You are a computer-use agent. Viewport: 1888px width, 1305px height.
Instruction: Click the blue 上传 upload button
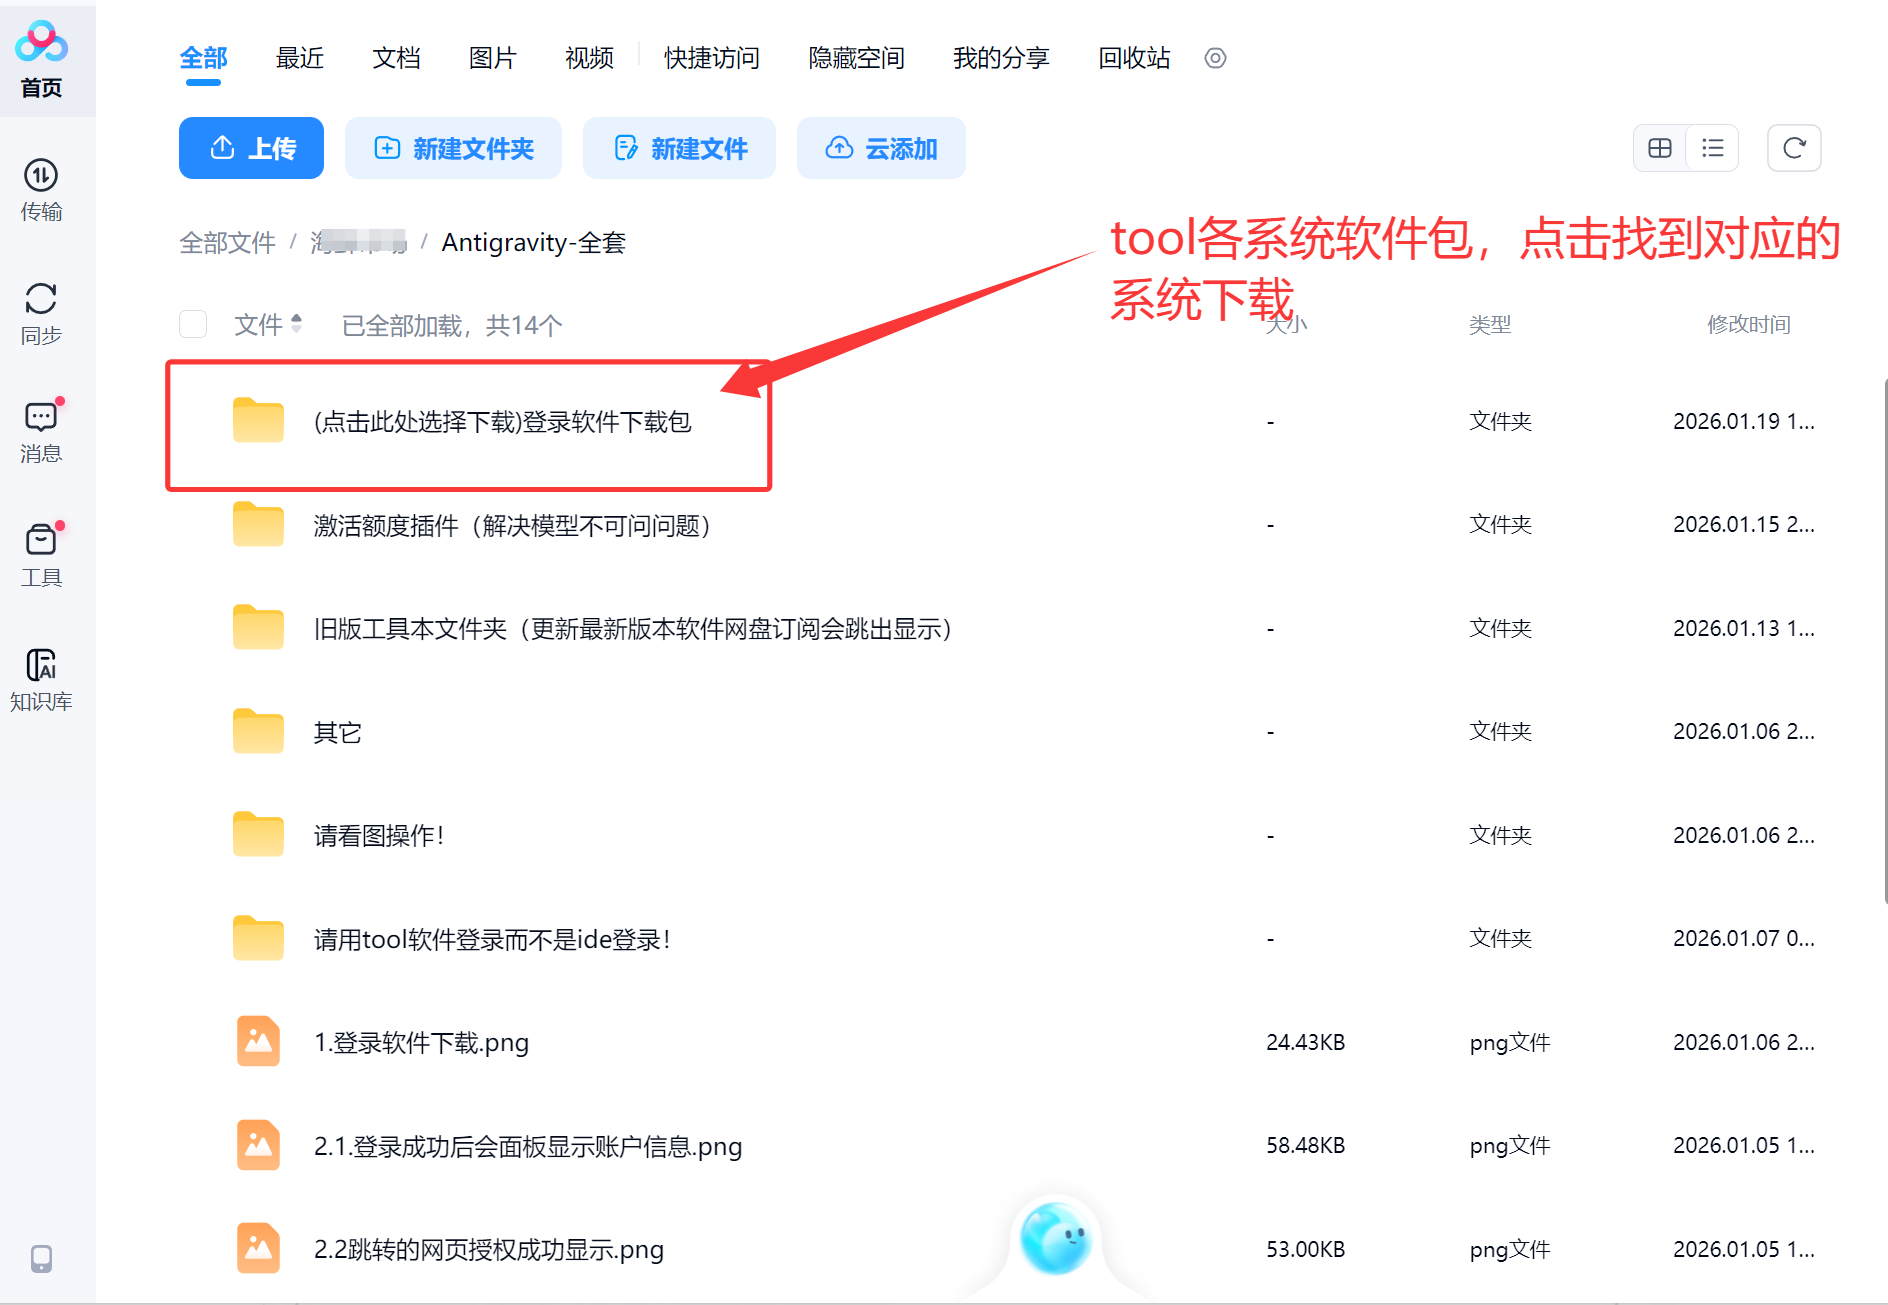[251, 148]
